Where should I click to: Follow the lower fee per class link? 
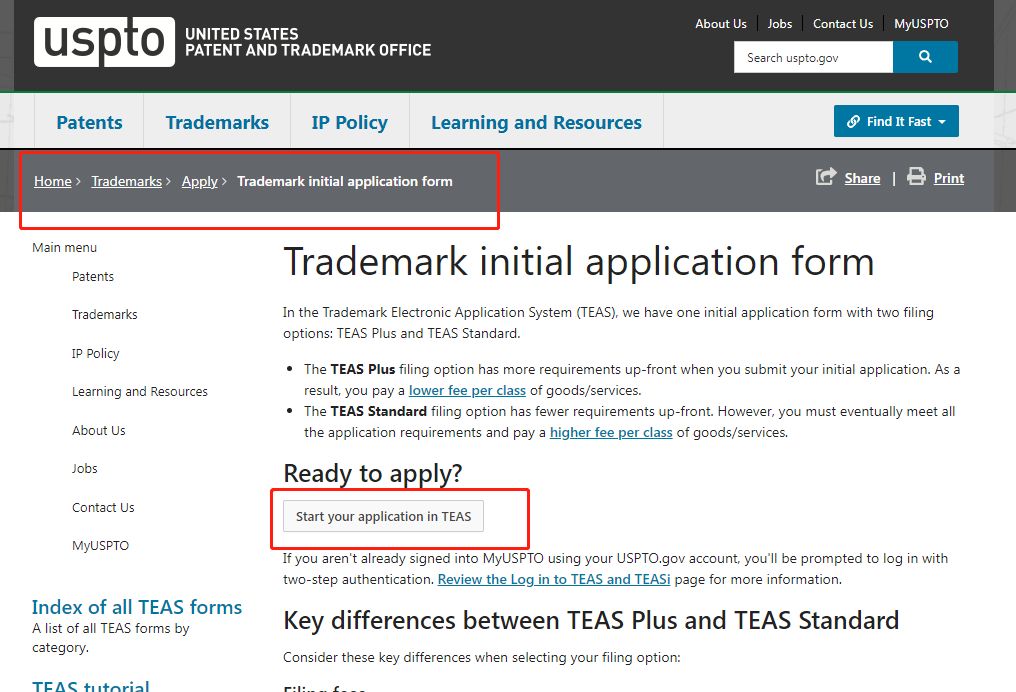467,391
